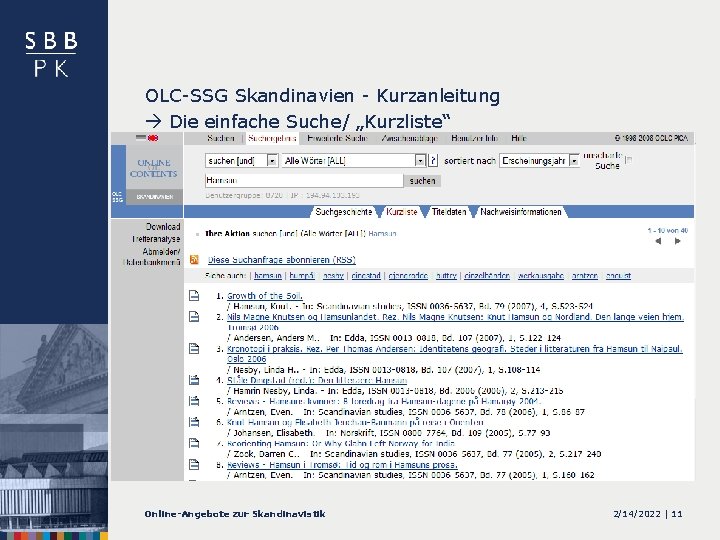Click the Datenbankmenü sidebar link
The height and width of the screenshot is (540, 720).
(152, 263)
